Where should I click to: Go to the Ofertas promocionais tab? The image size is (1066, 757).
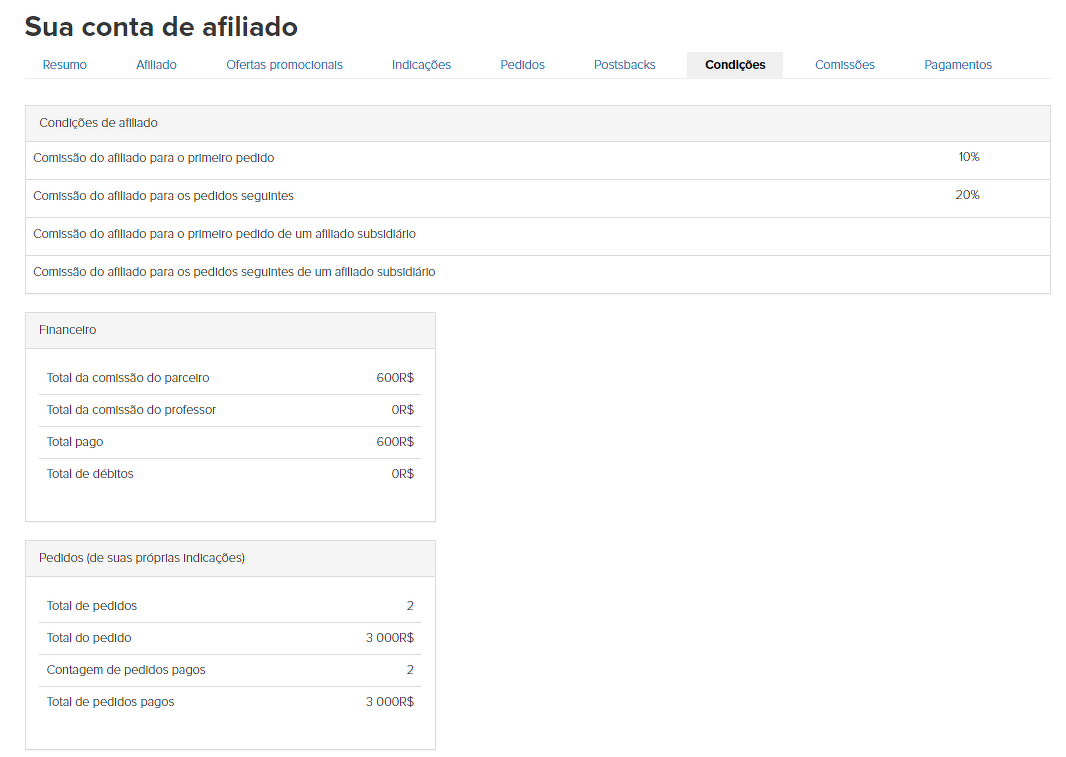[284, 65]
